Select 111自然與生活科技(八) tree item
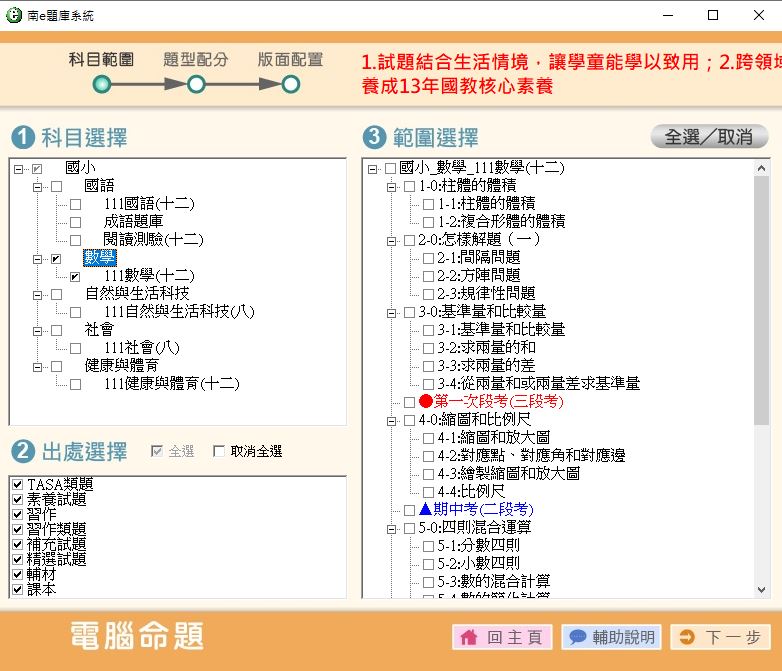This screenshot has width=782, height=671. tap(179, 311)
